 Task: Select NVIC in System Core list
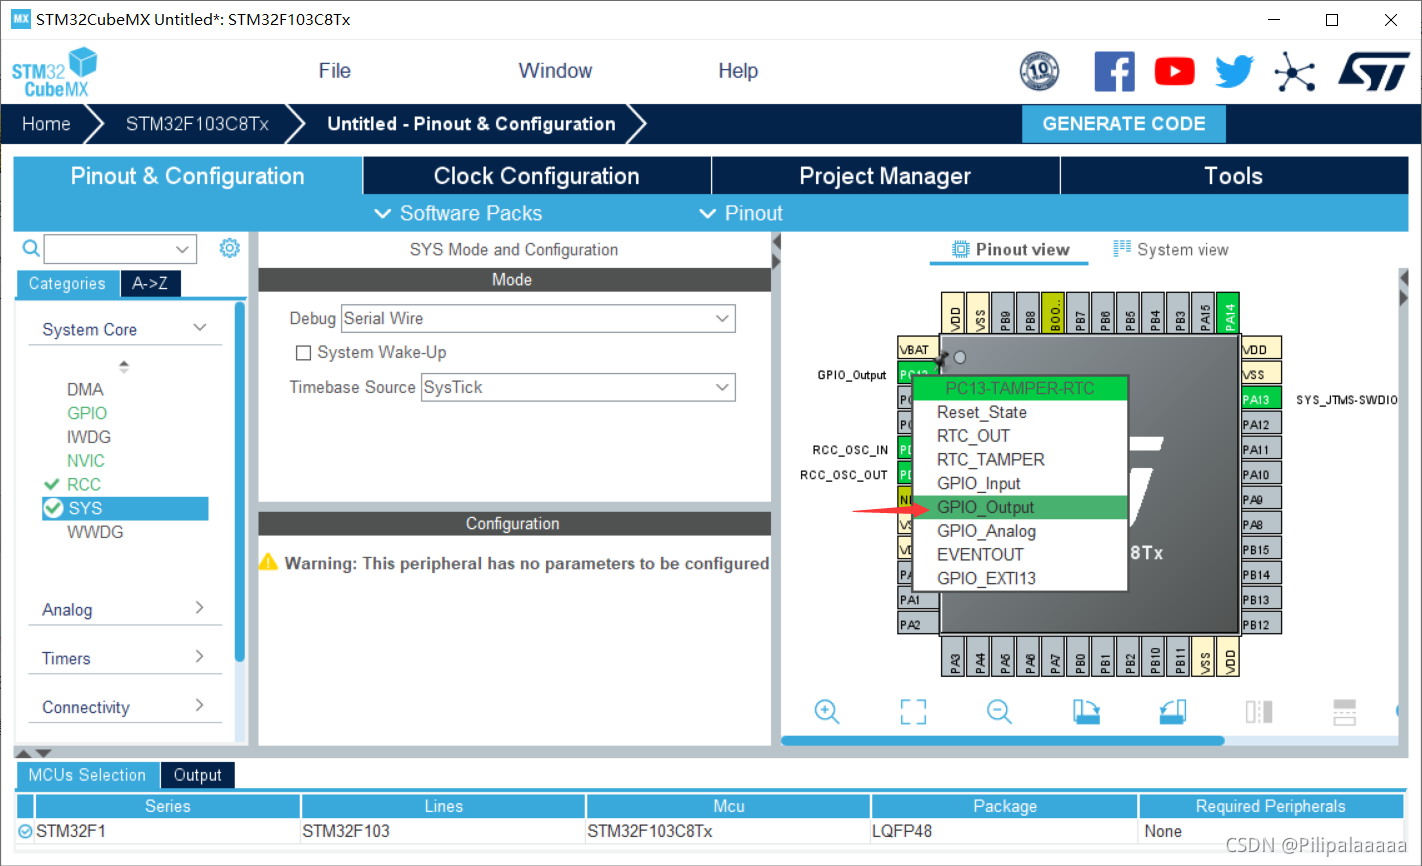click(x=85, y=461)
